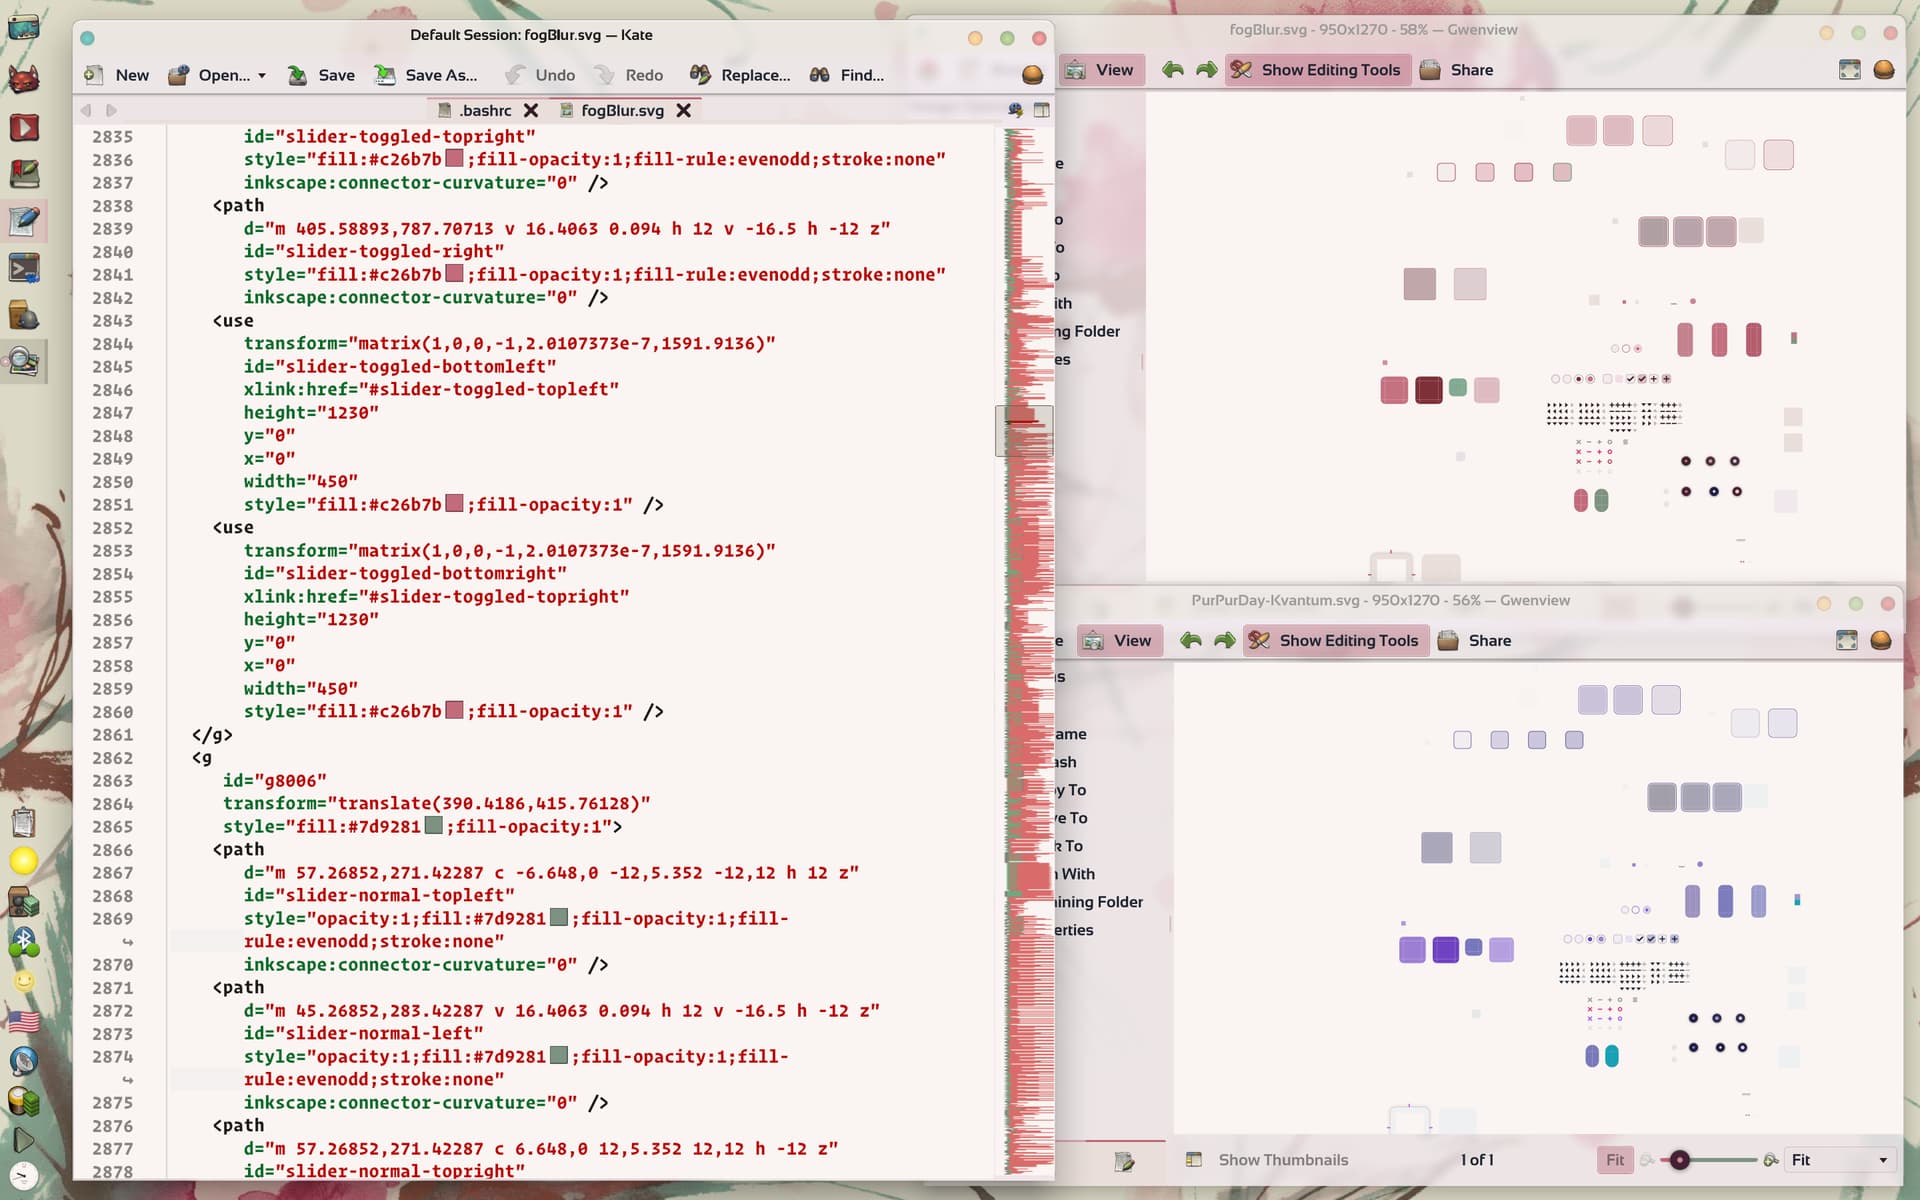This screenshot has width=1920, height=1200.
Task: Click the Replace toolbar icon
Action: click(x=701, y=75)
